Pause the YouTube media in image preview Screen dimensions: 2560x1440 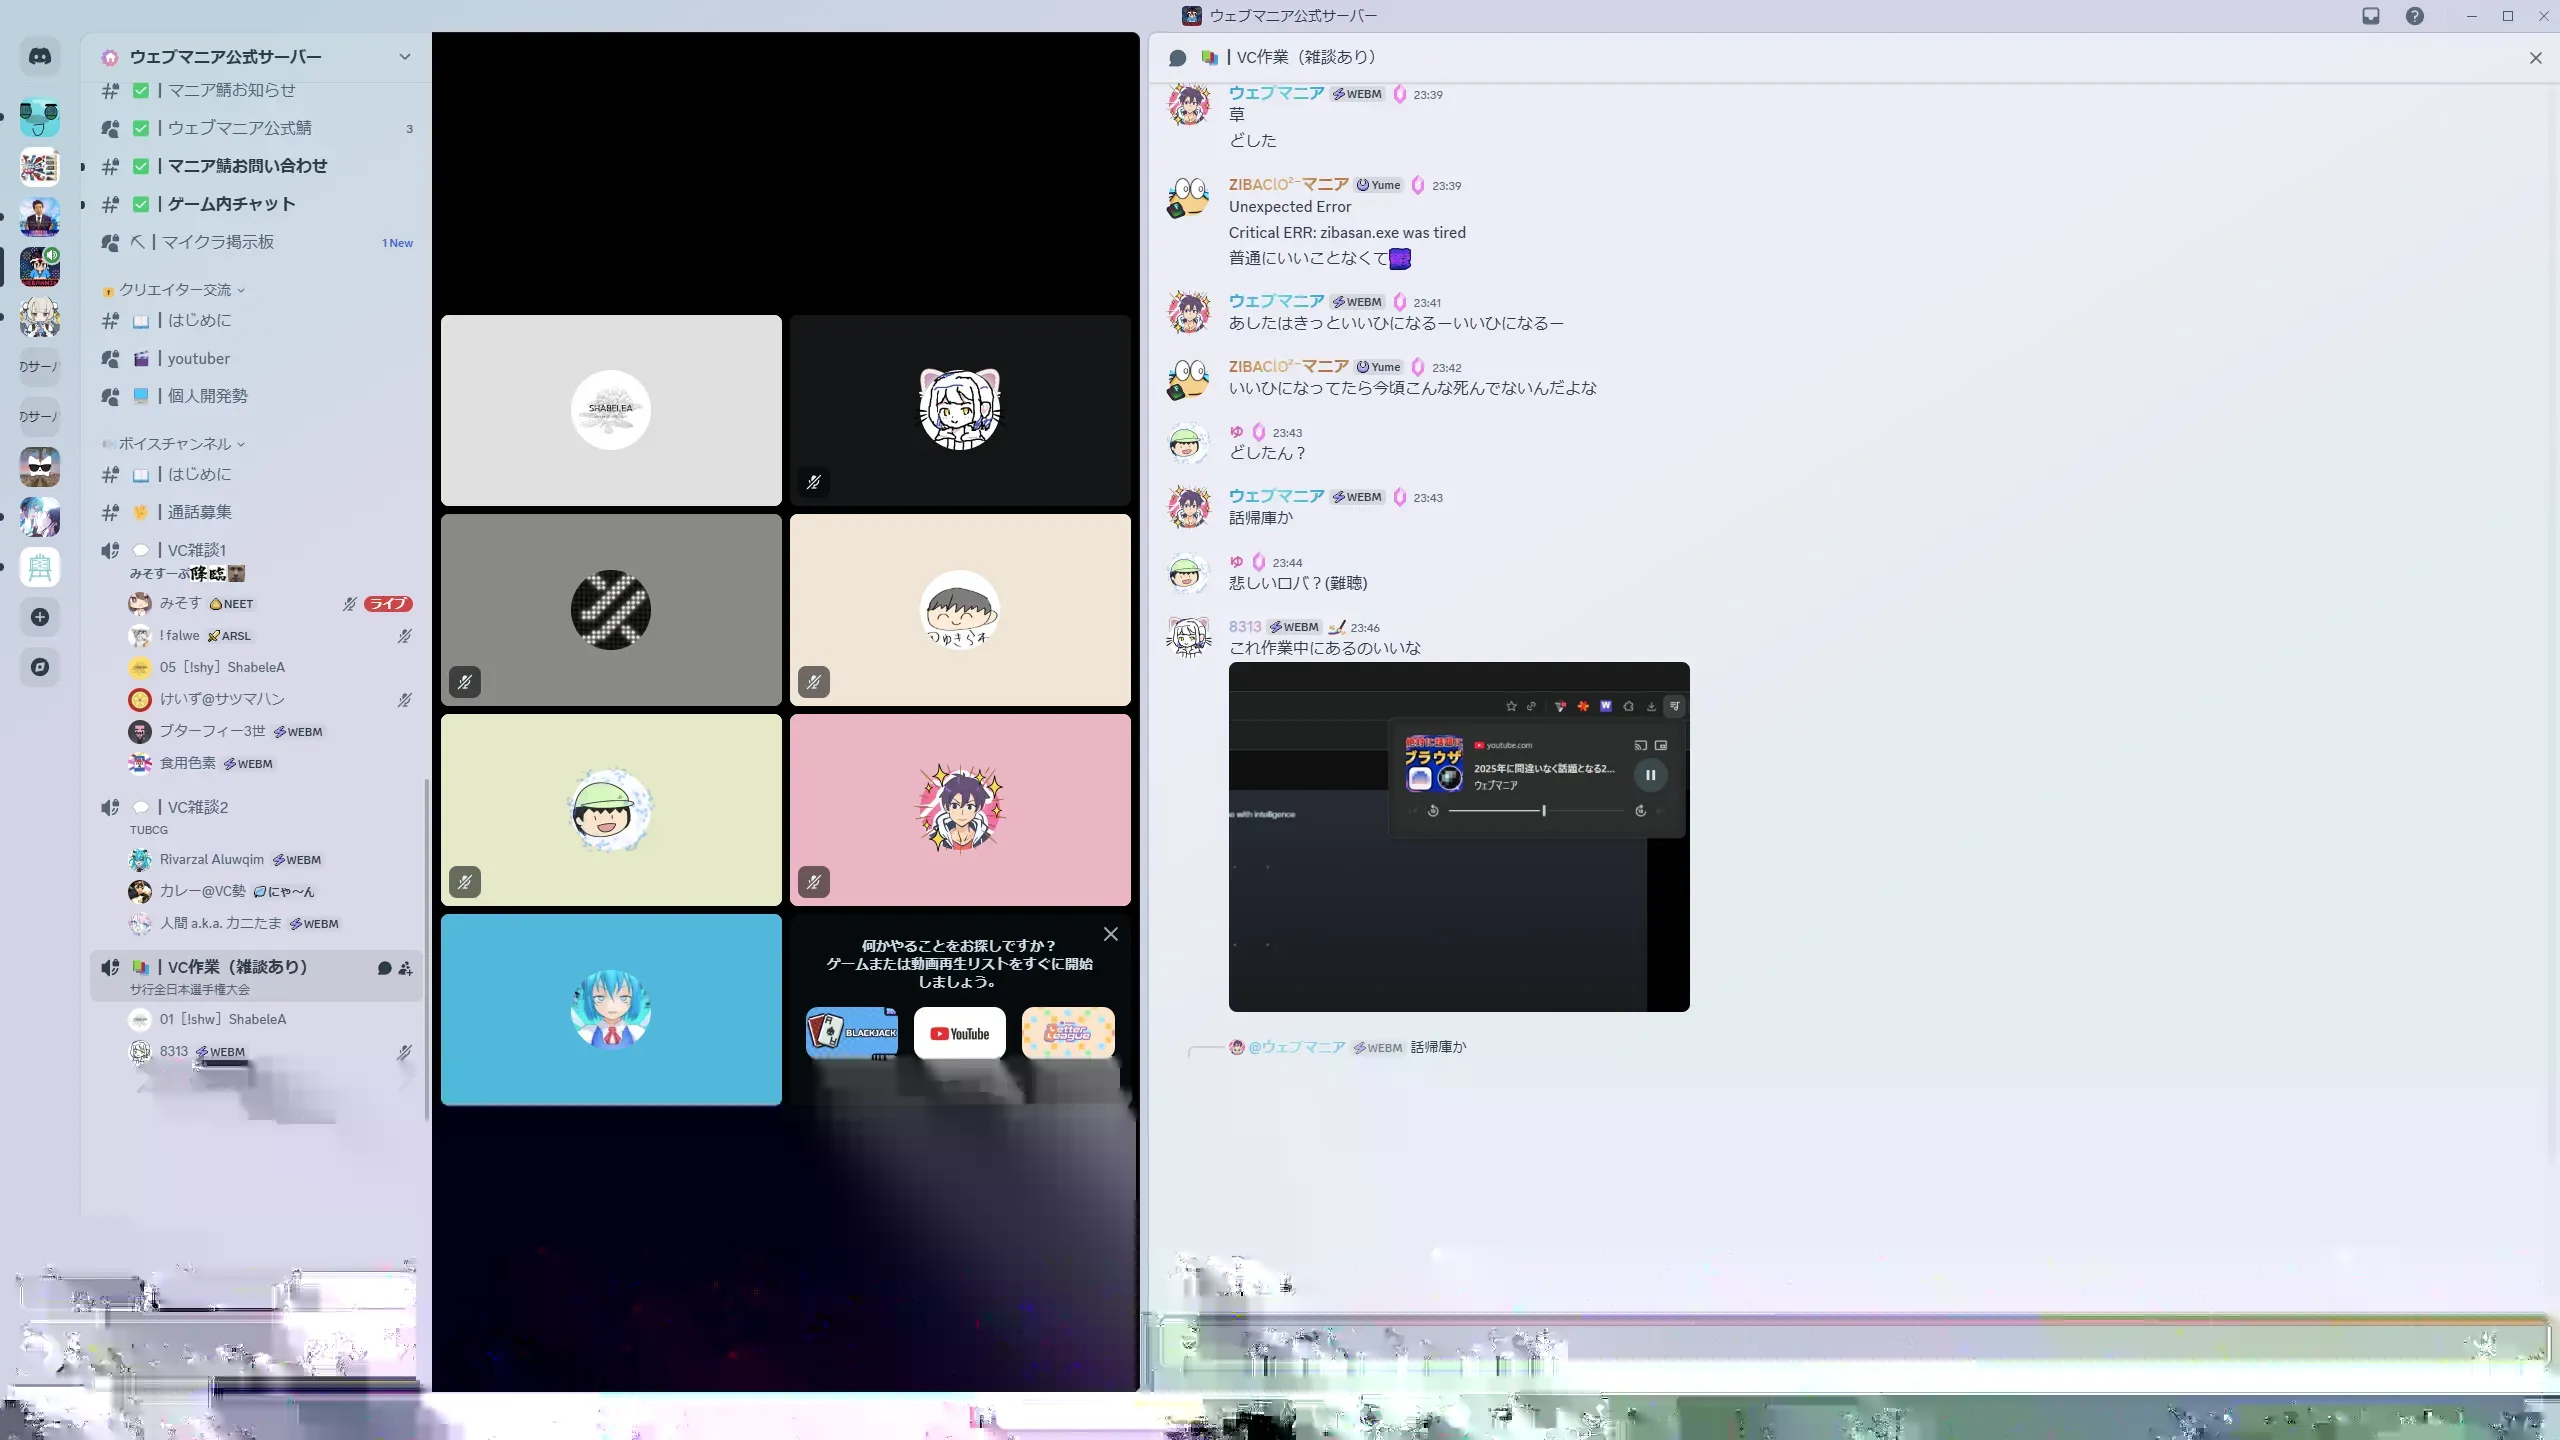click(1650, 775)
